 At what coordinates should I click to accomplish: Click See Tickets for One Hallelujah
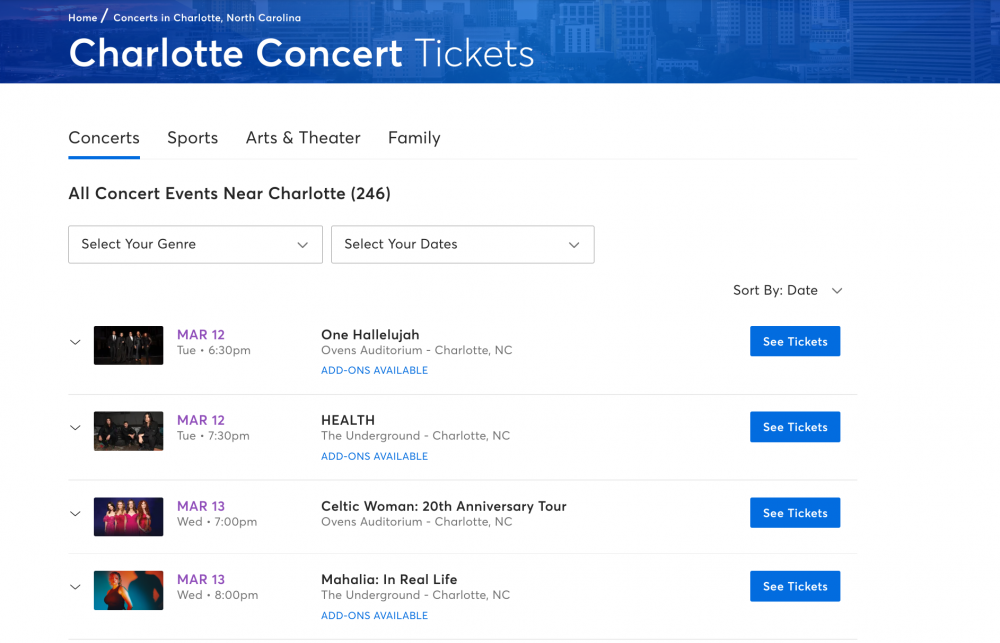[795, 341]
